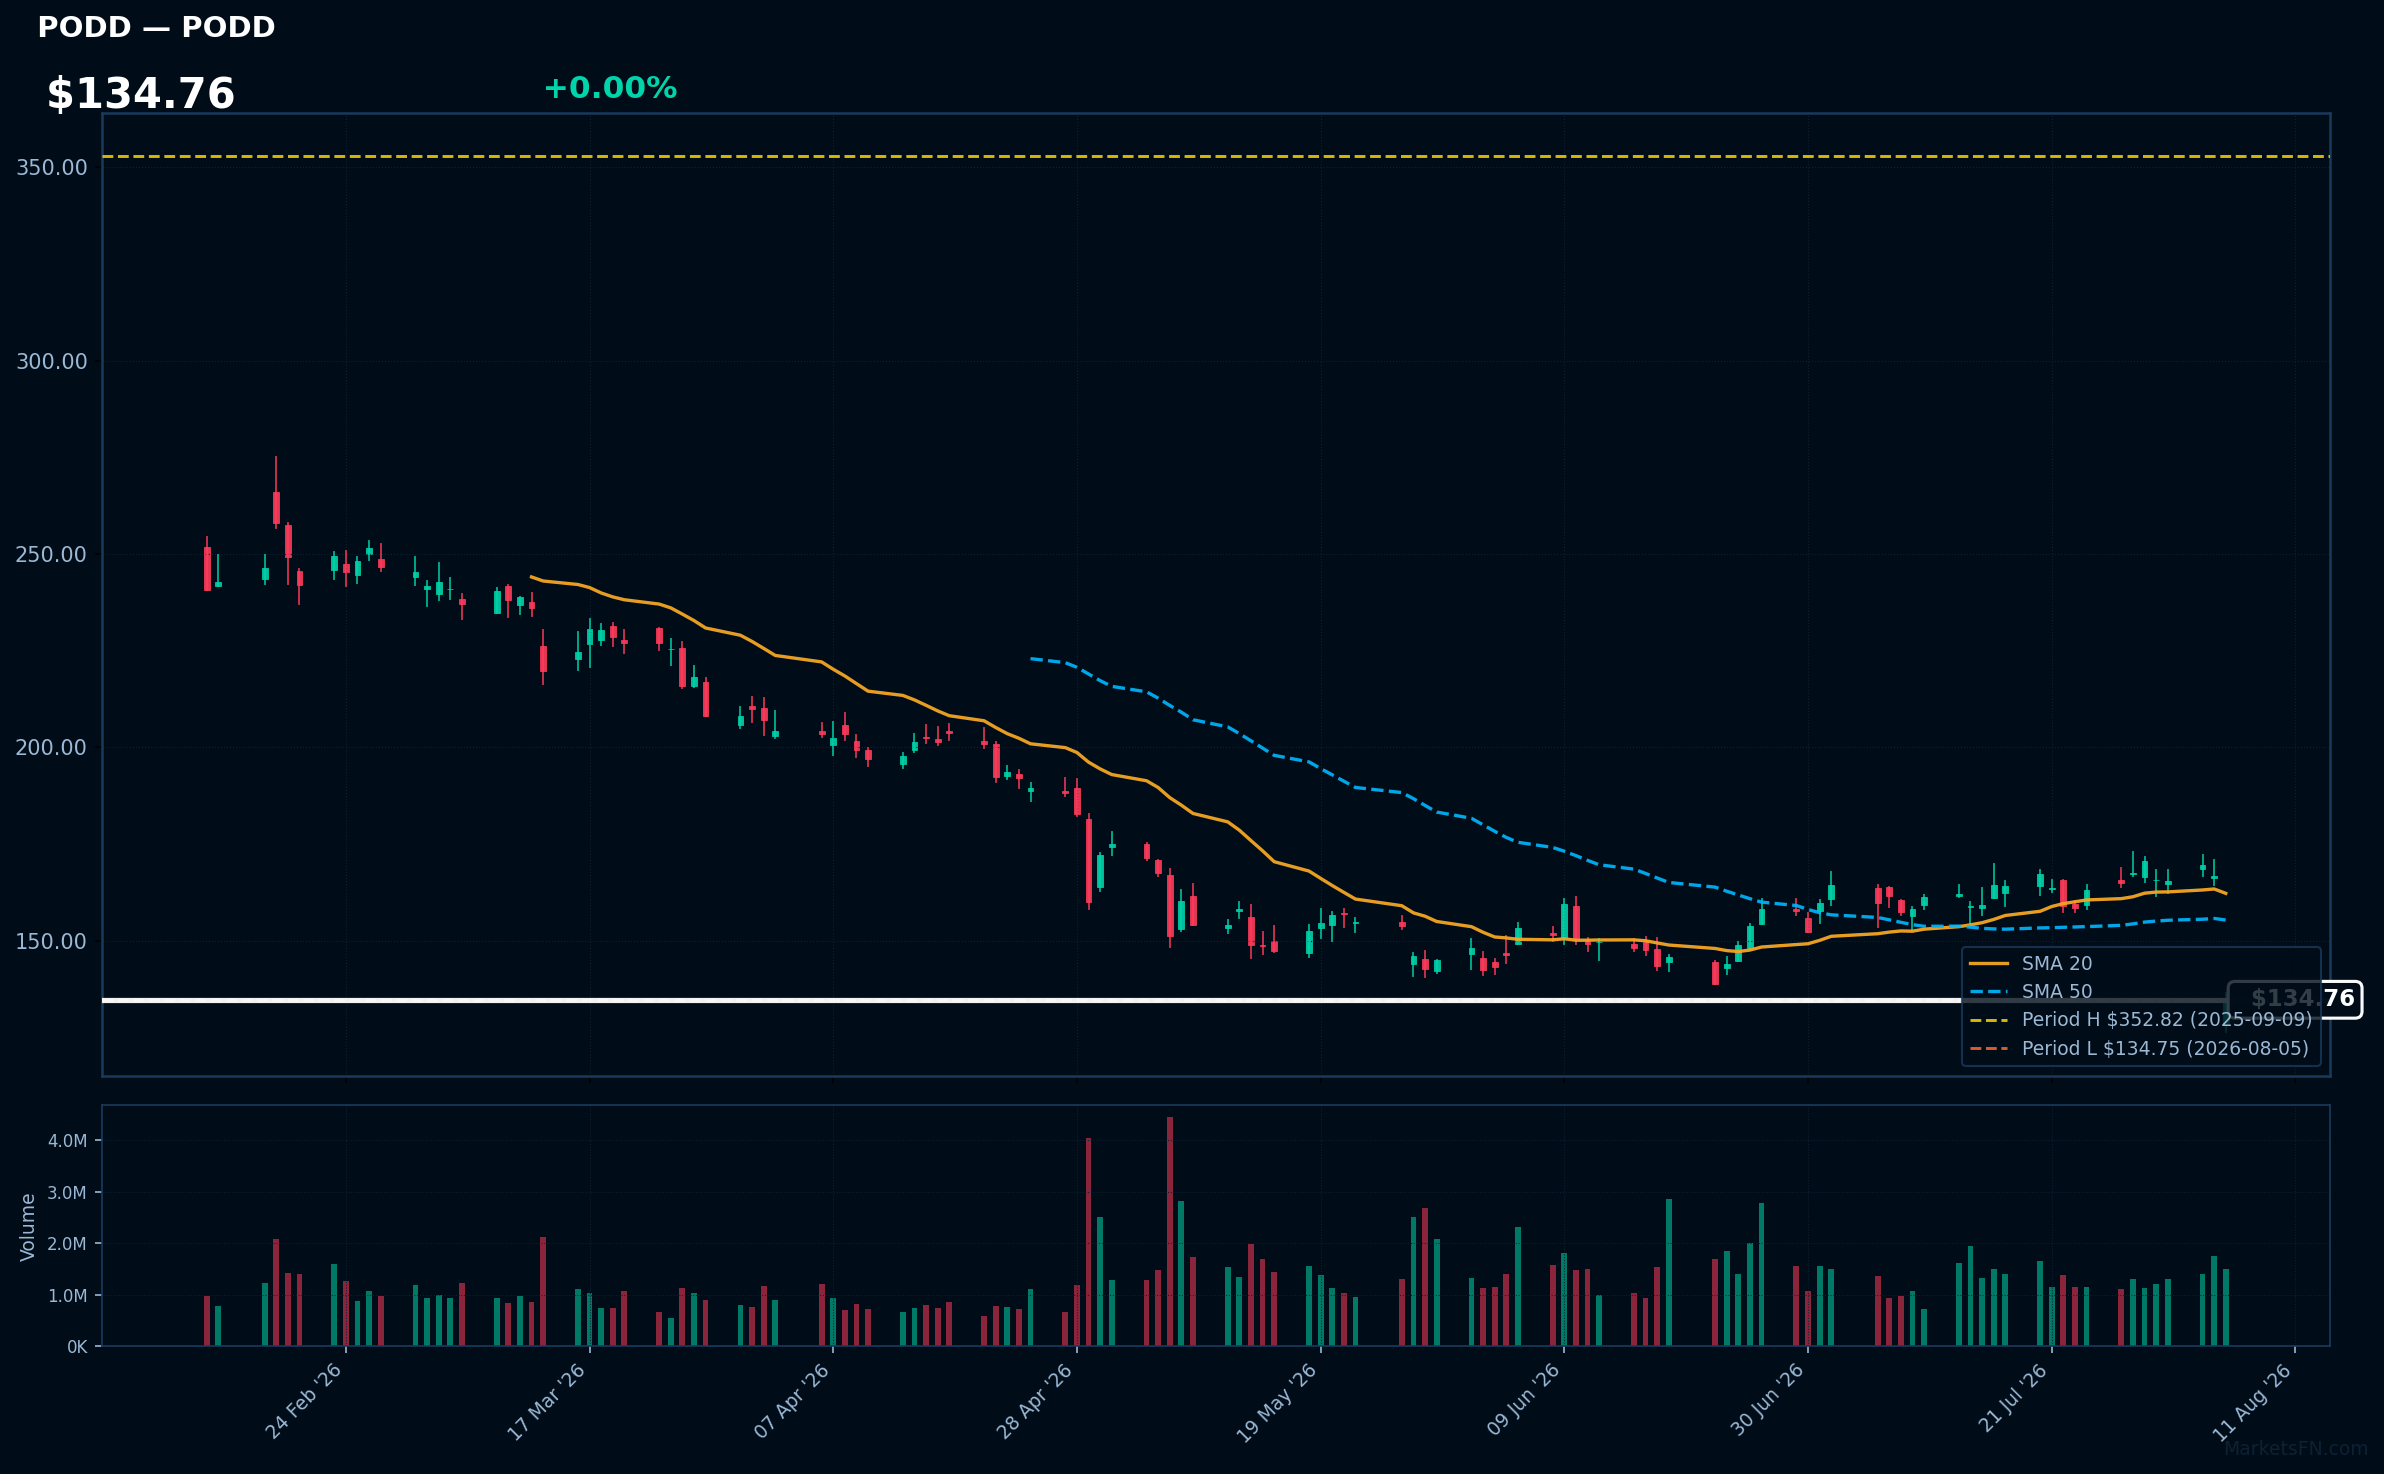Select the Period H $352.82 legend entry
This screenshot has width=2384, height=1474.
[2140, 1019]
